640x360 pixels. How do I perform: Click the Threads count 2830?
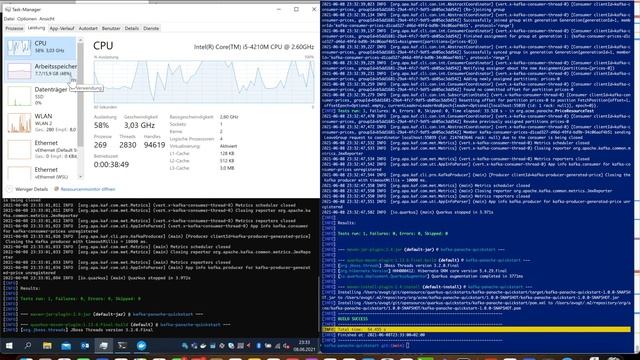127,145
